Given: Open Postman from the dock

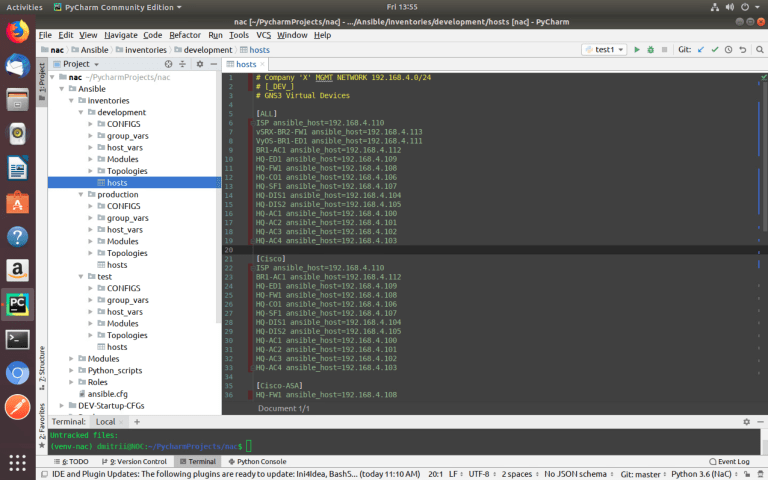Looking at the screenshot, I should click(18, 407).
